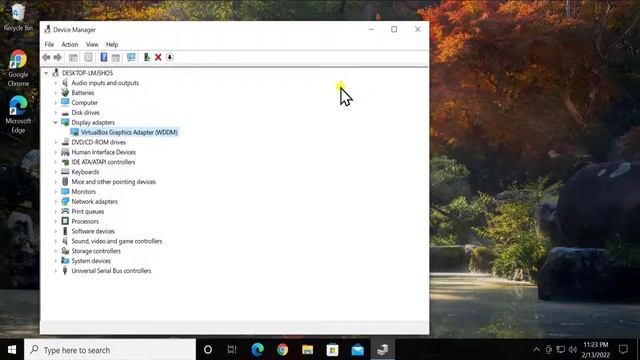The height and width of the screenshot is (360, 640).
Task: Click the Type here to search box
Action: point(110,350)
